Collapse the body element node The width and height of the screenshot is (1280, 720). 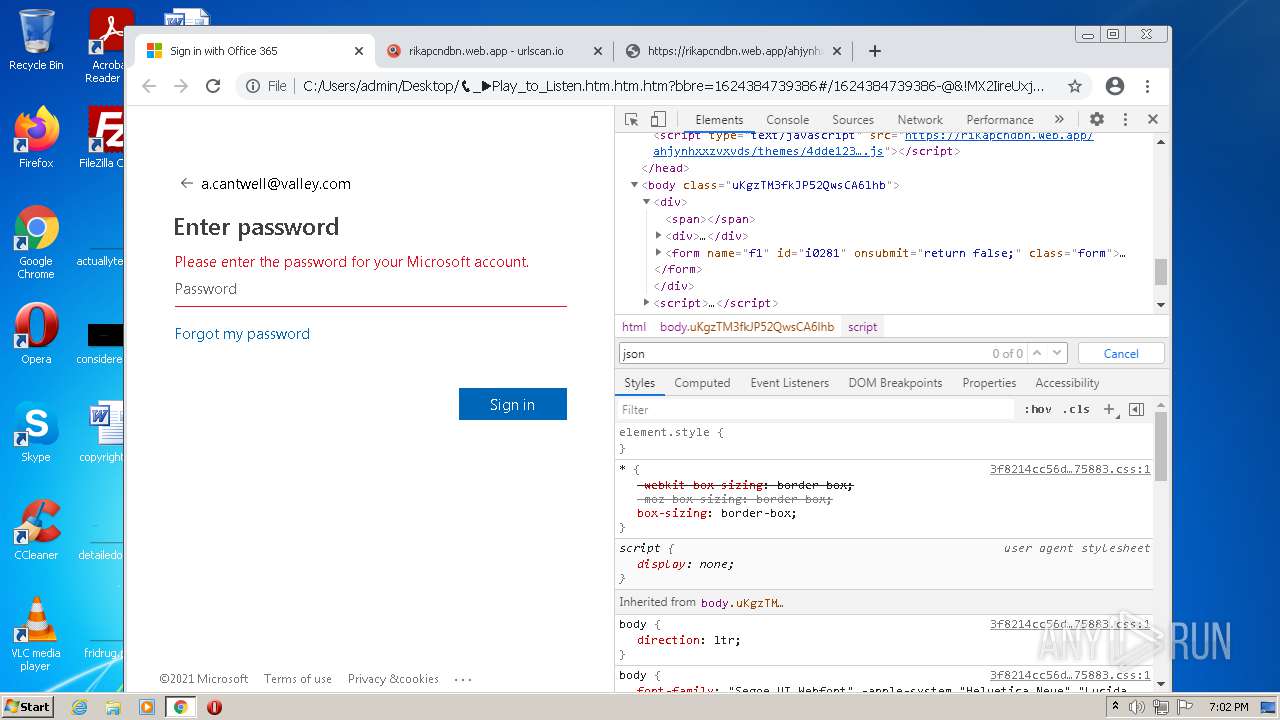click(634, 185)
